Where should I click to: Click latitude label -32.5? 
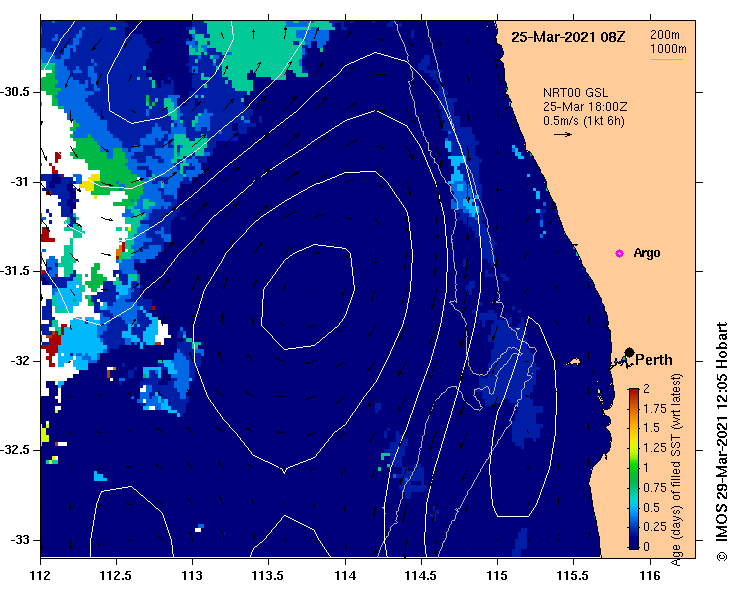pos(15,450)
